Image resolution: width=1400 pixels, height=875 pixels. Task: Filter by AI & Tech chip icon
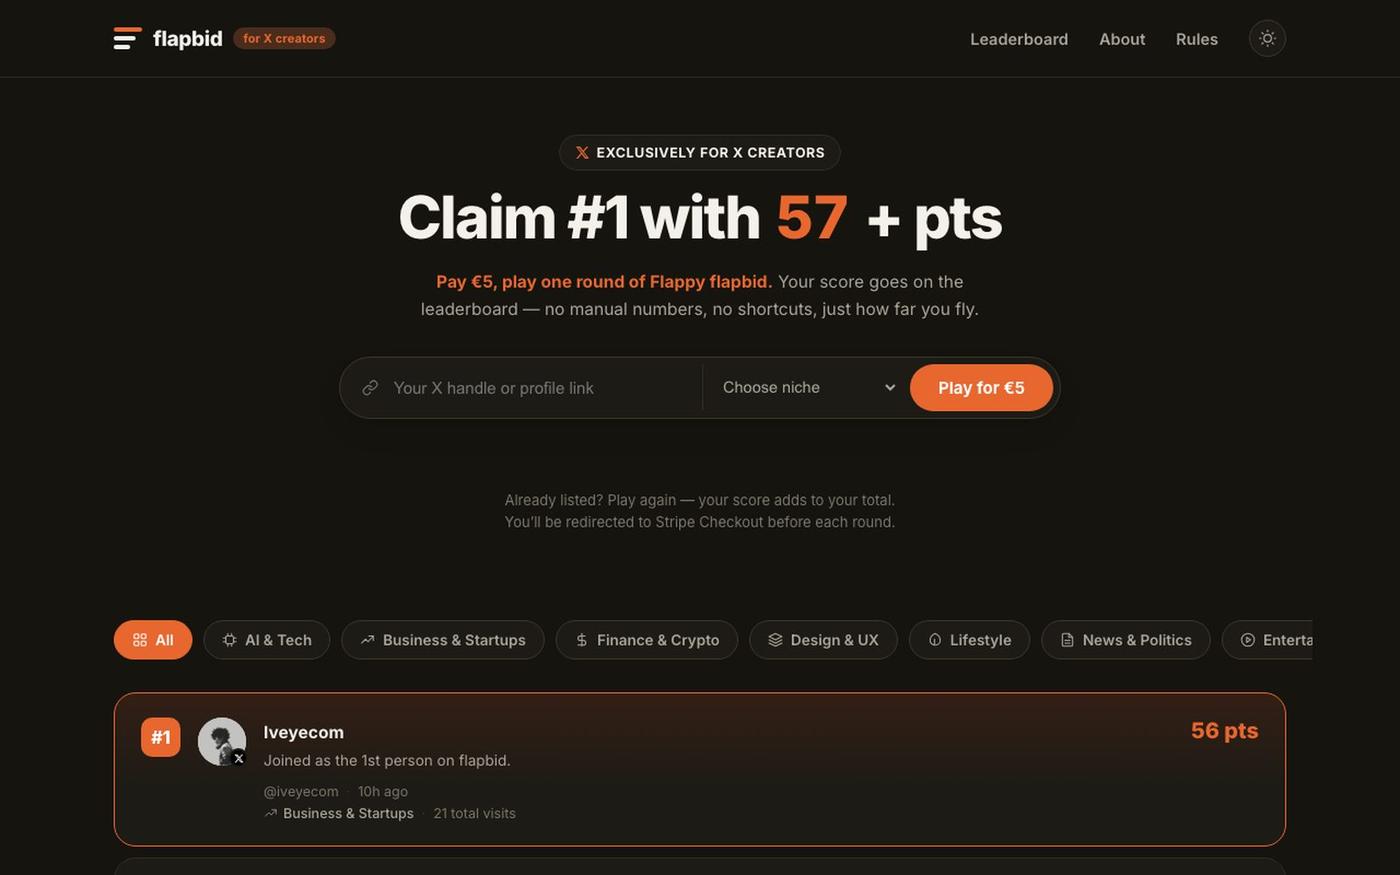pyautogui.click(x=230, y=640)
